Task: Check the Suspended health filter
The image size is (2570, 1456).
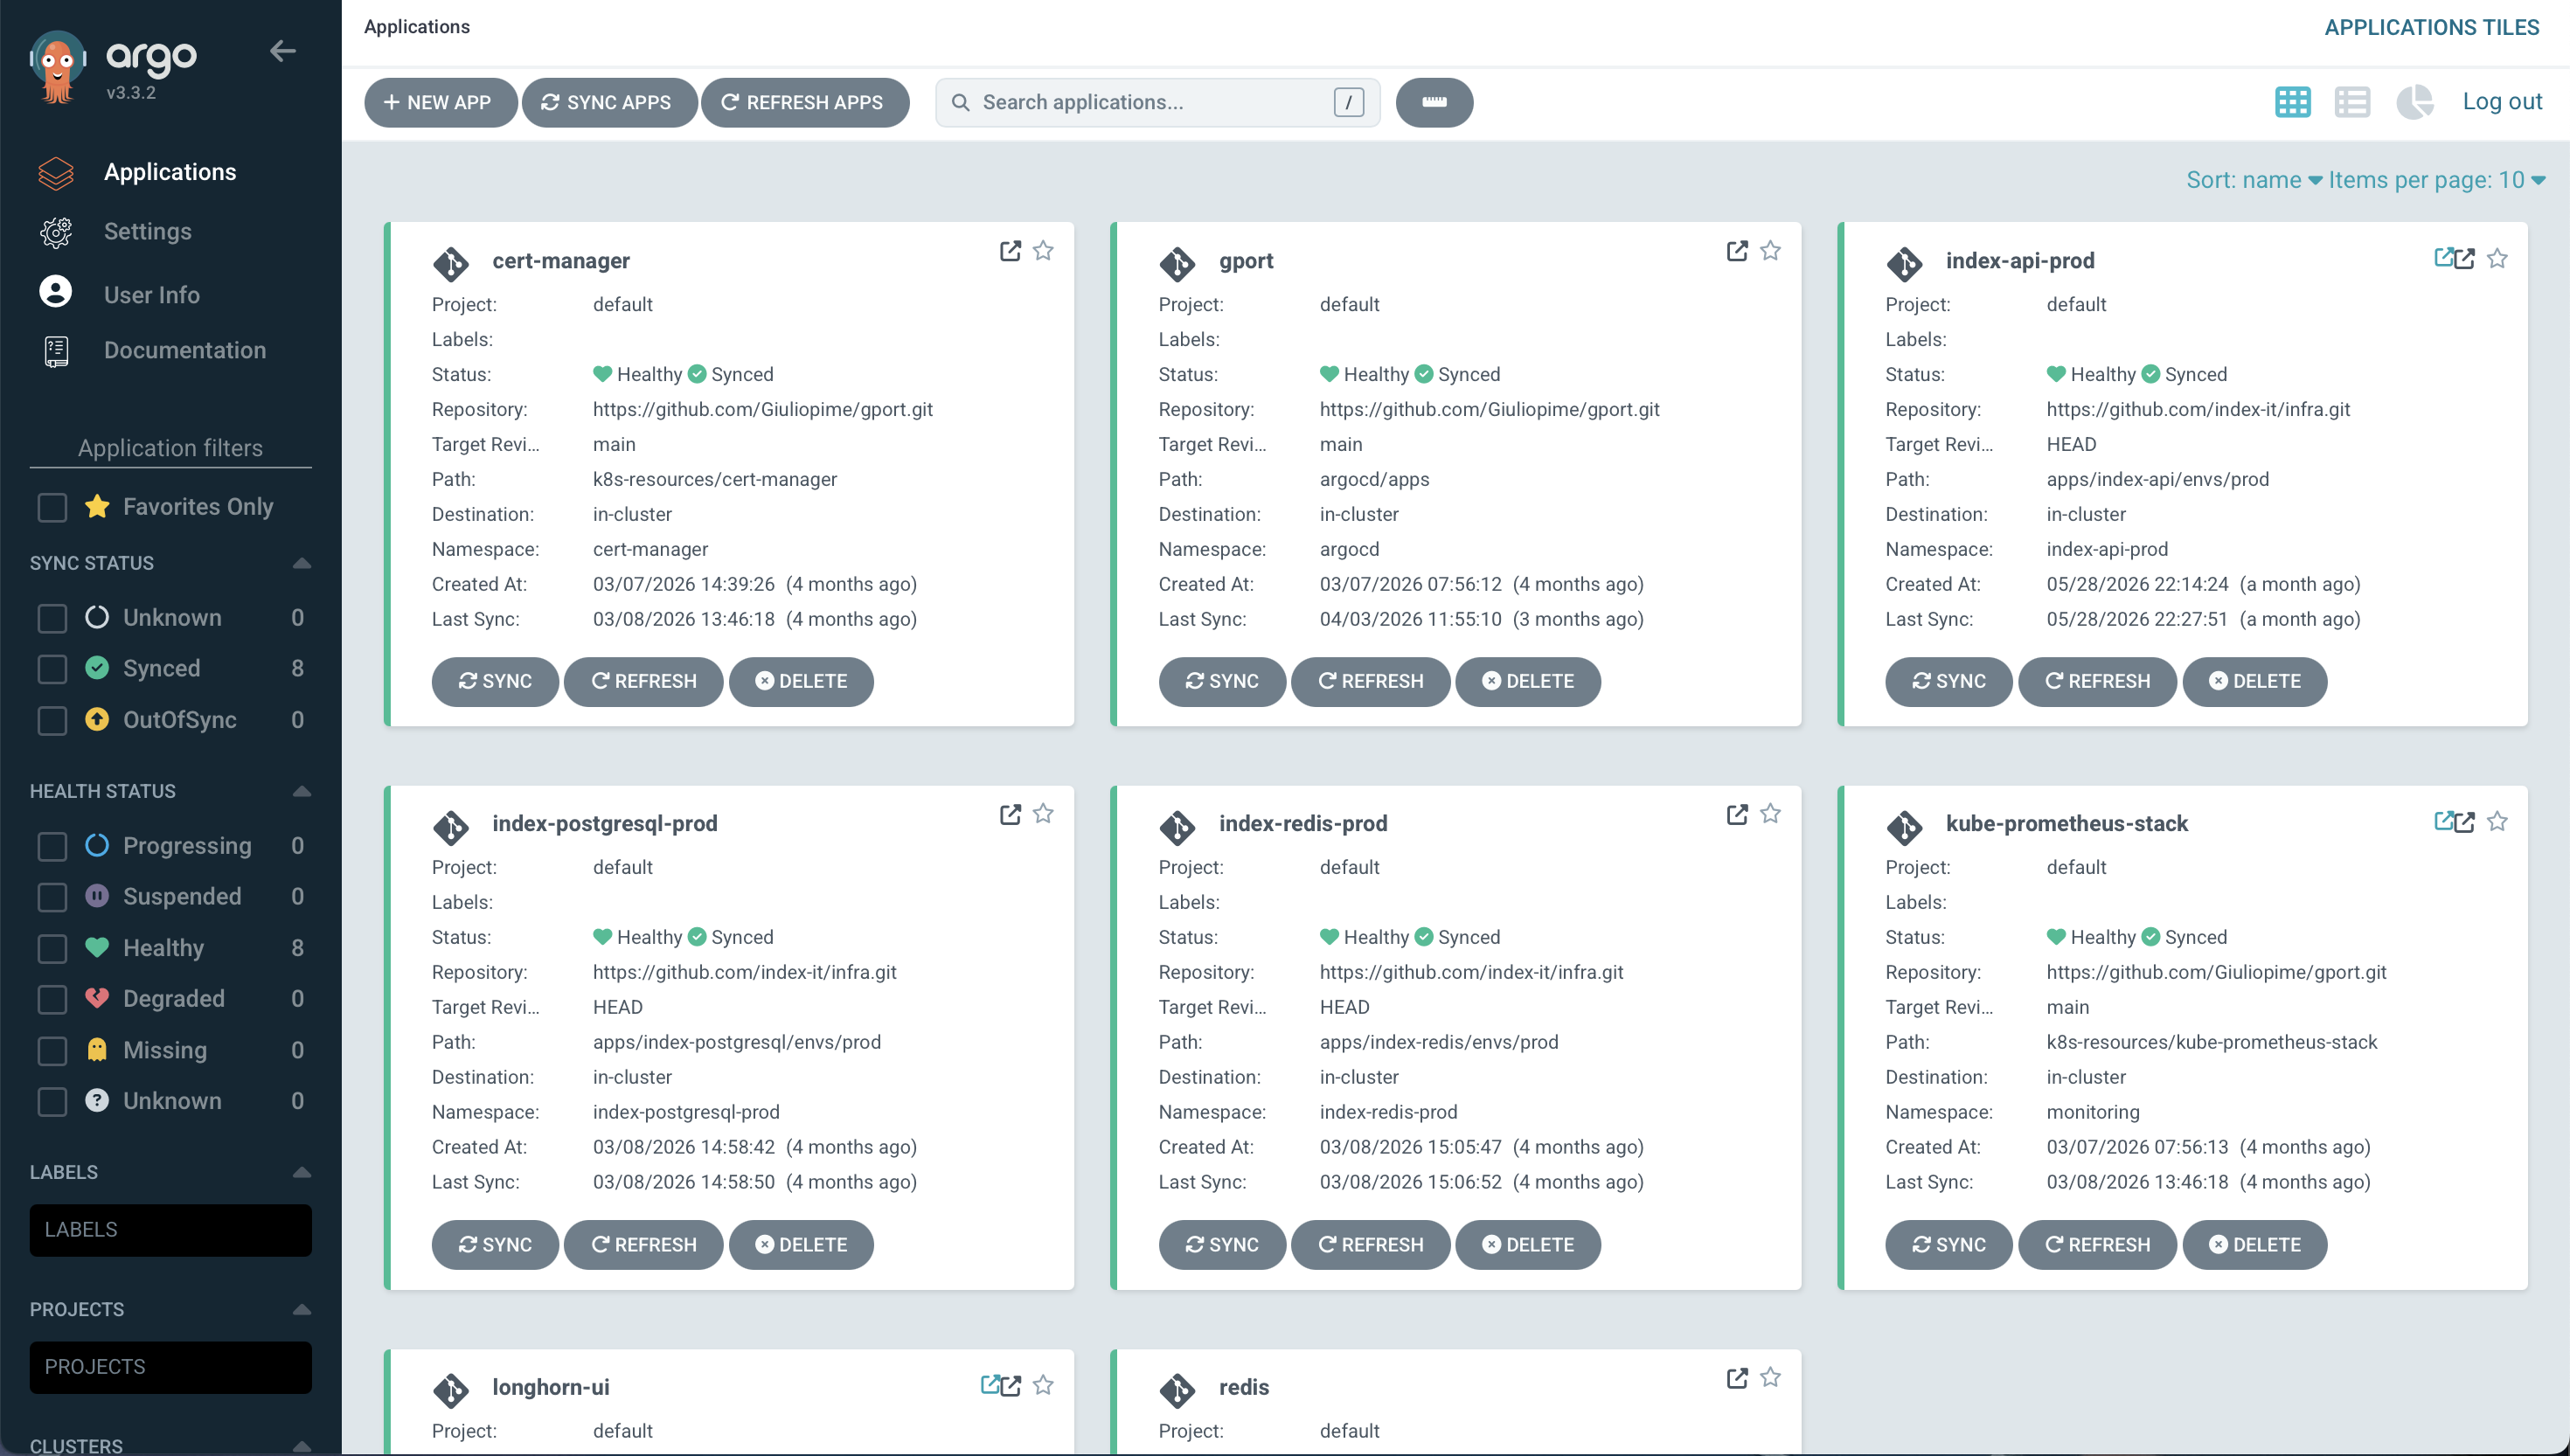Action: click(x=52, y=897)
